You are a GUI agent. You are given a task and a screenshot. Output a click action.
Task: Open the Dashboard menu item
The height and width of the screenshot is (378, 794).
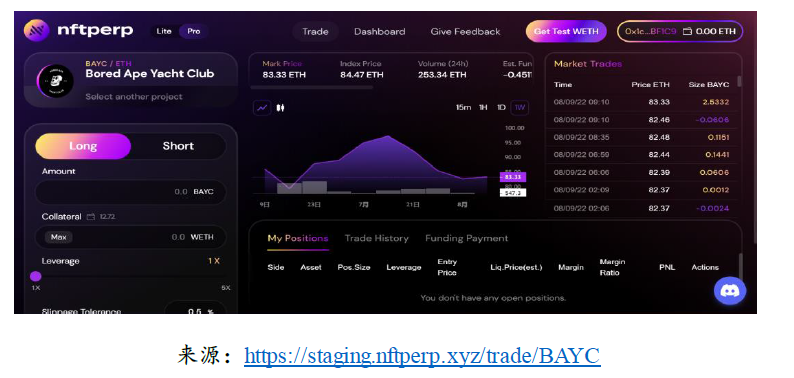379,31
